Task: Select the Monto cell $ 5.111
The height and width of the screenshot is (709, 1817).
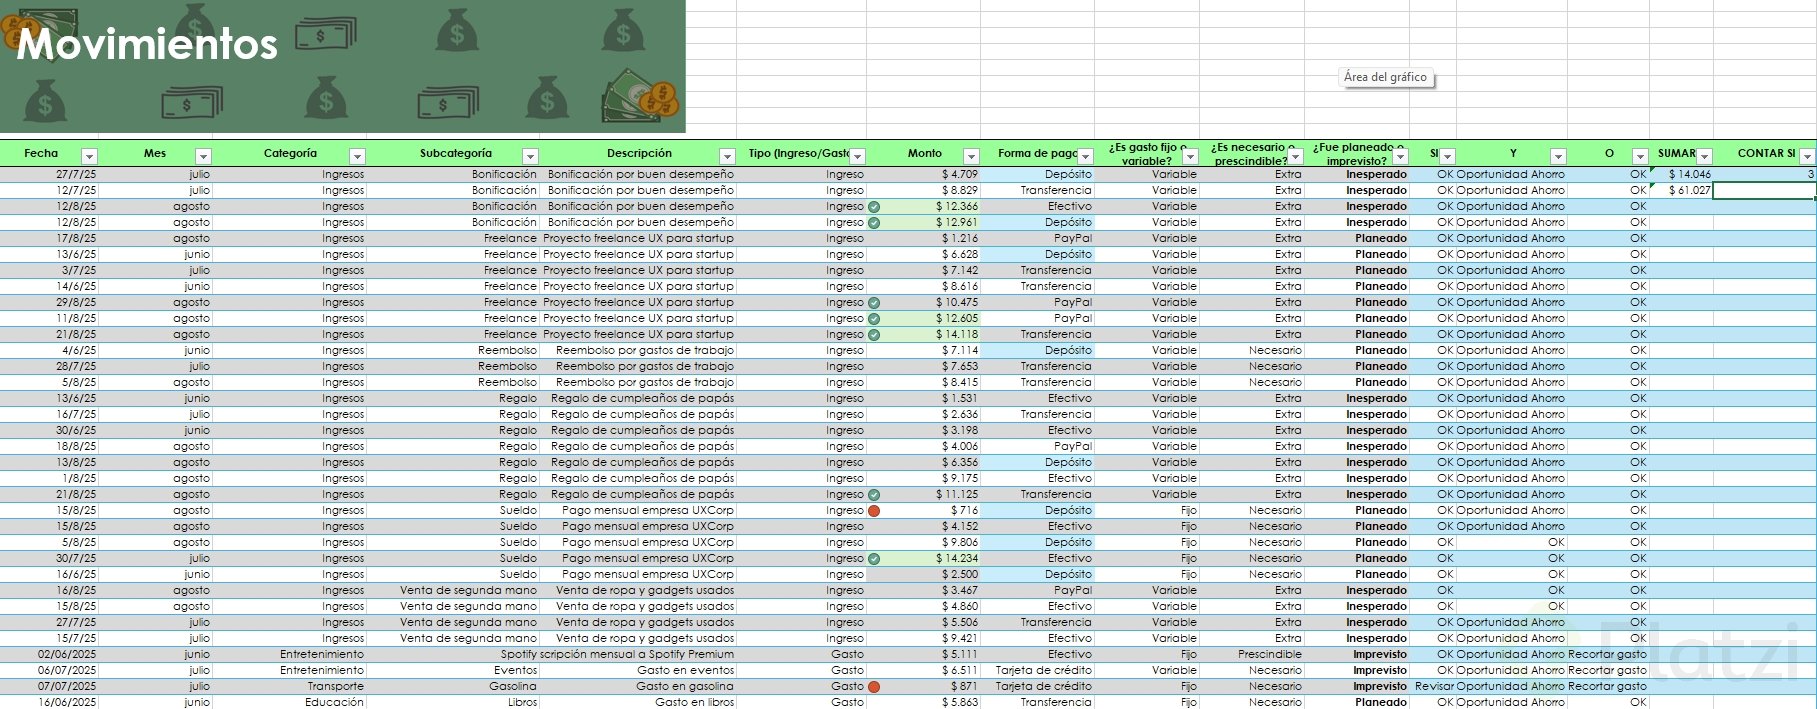Action: click(x=923, y=654)
